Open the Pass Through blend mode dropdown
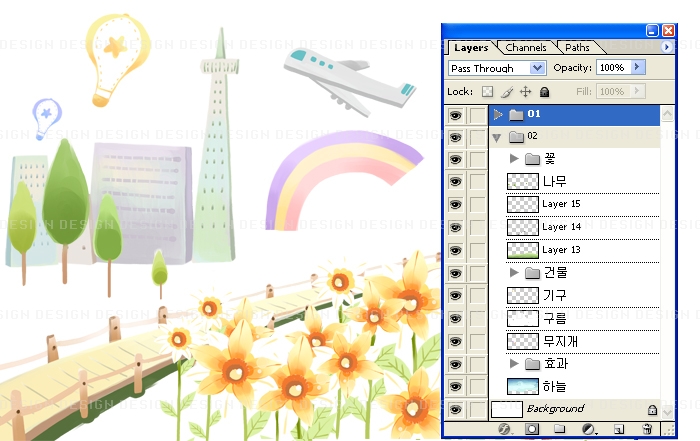Image resolution: width=700 pixels, height=441 pixels. coord(496,68)
